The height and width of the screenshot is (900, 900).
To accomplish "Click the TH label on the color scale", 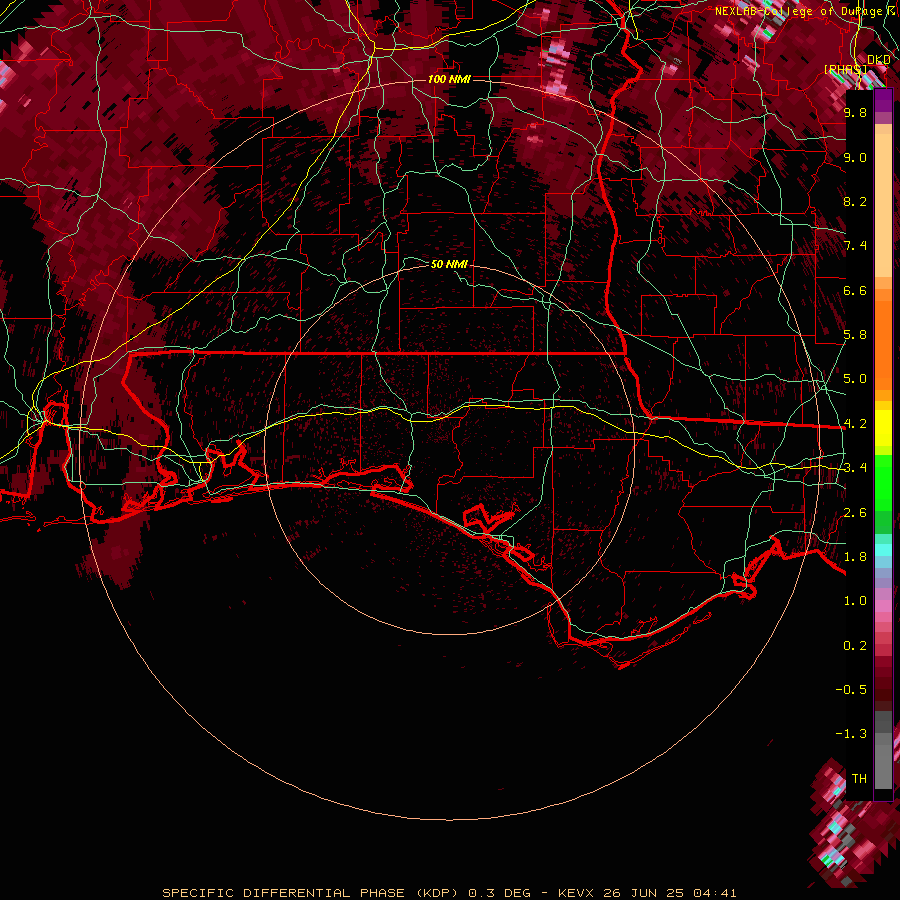I will [859, 779].
